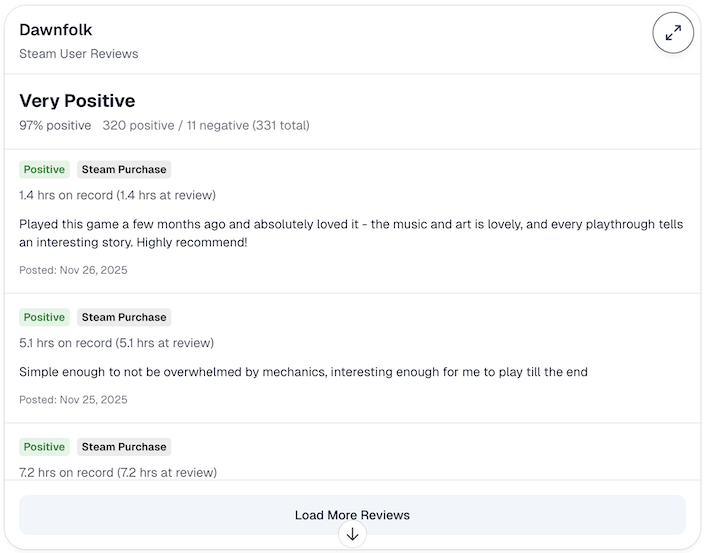Click Positive tag on the 7.2 hrs review
706x553 pixels.
point(44,447)
